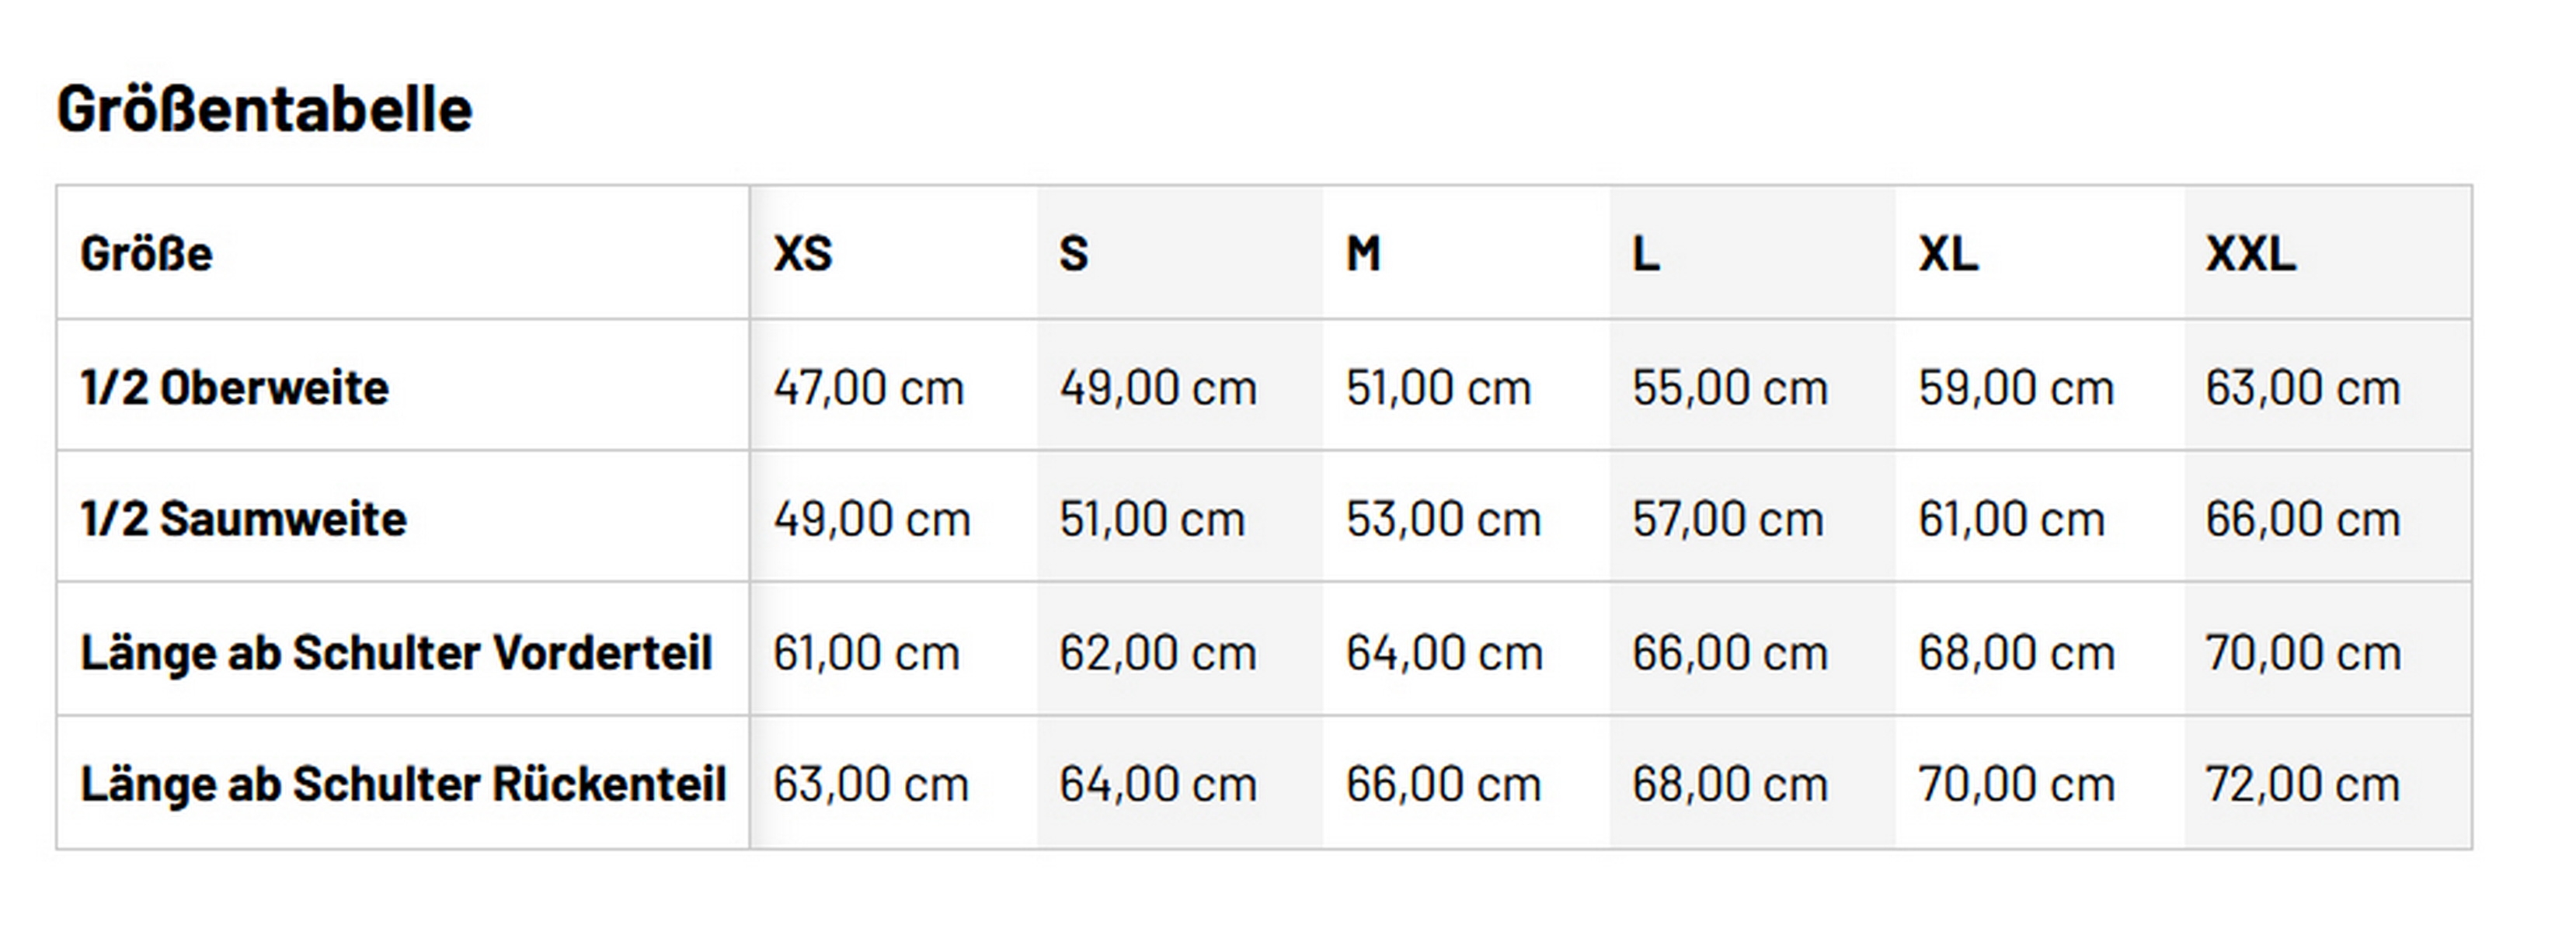Screen dimensions: 2576x932
Task: Select the L column header
Action: click(1646, 254)
